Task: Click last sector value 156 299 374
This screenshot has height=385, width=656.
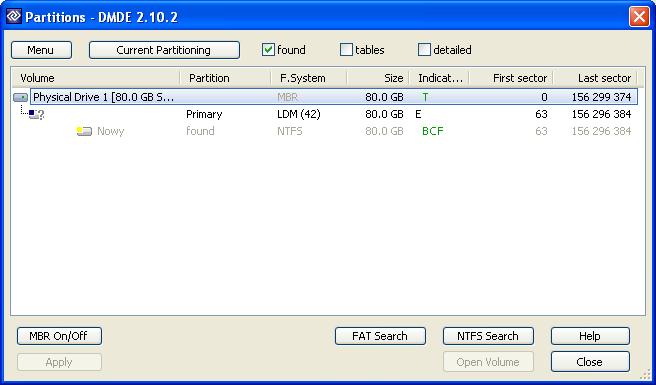Action: [x=601, y=97]
